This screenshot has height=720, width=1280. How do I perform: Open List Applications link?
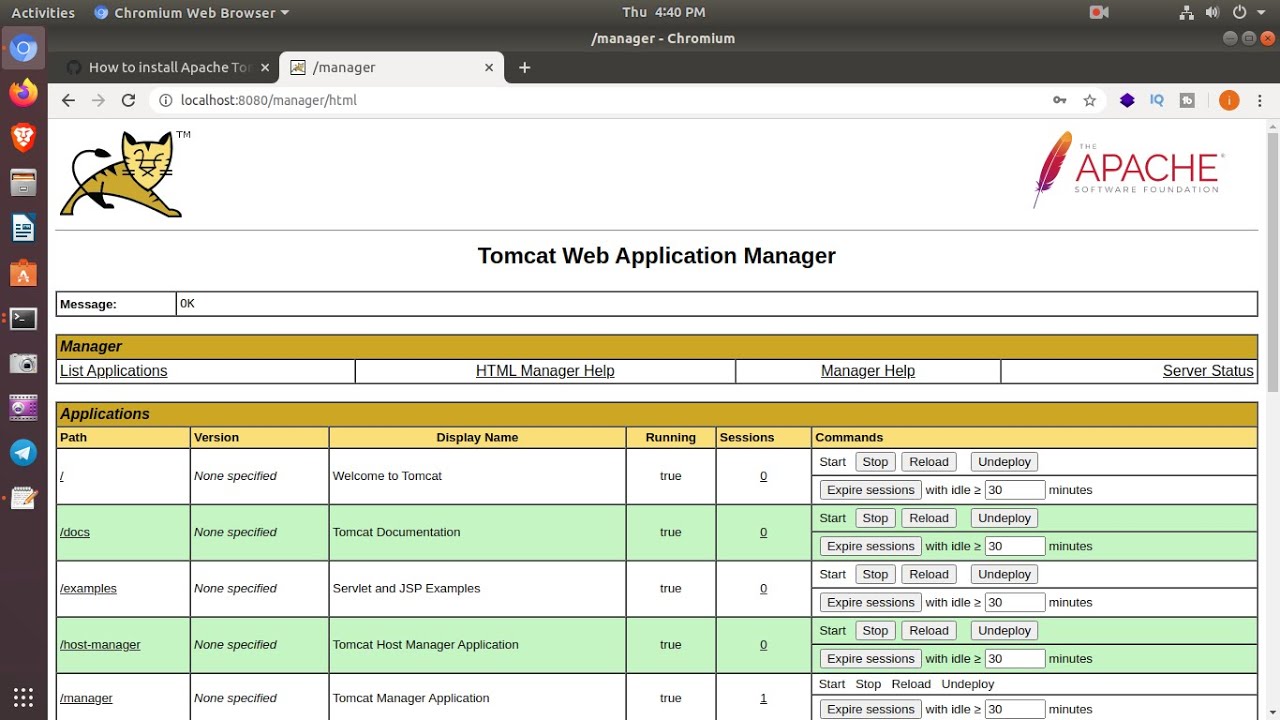113,371
